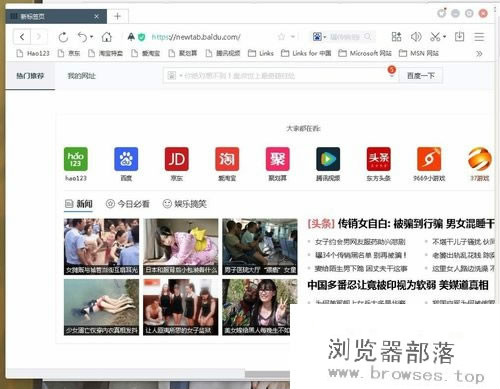Image resolution: width=500 pixels, height=389 pixels.
Task: Click the green security shield icon
Action: coord(142,37)
